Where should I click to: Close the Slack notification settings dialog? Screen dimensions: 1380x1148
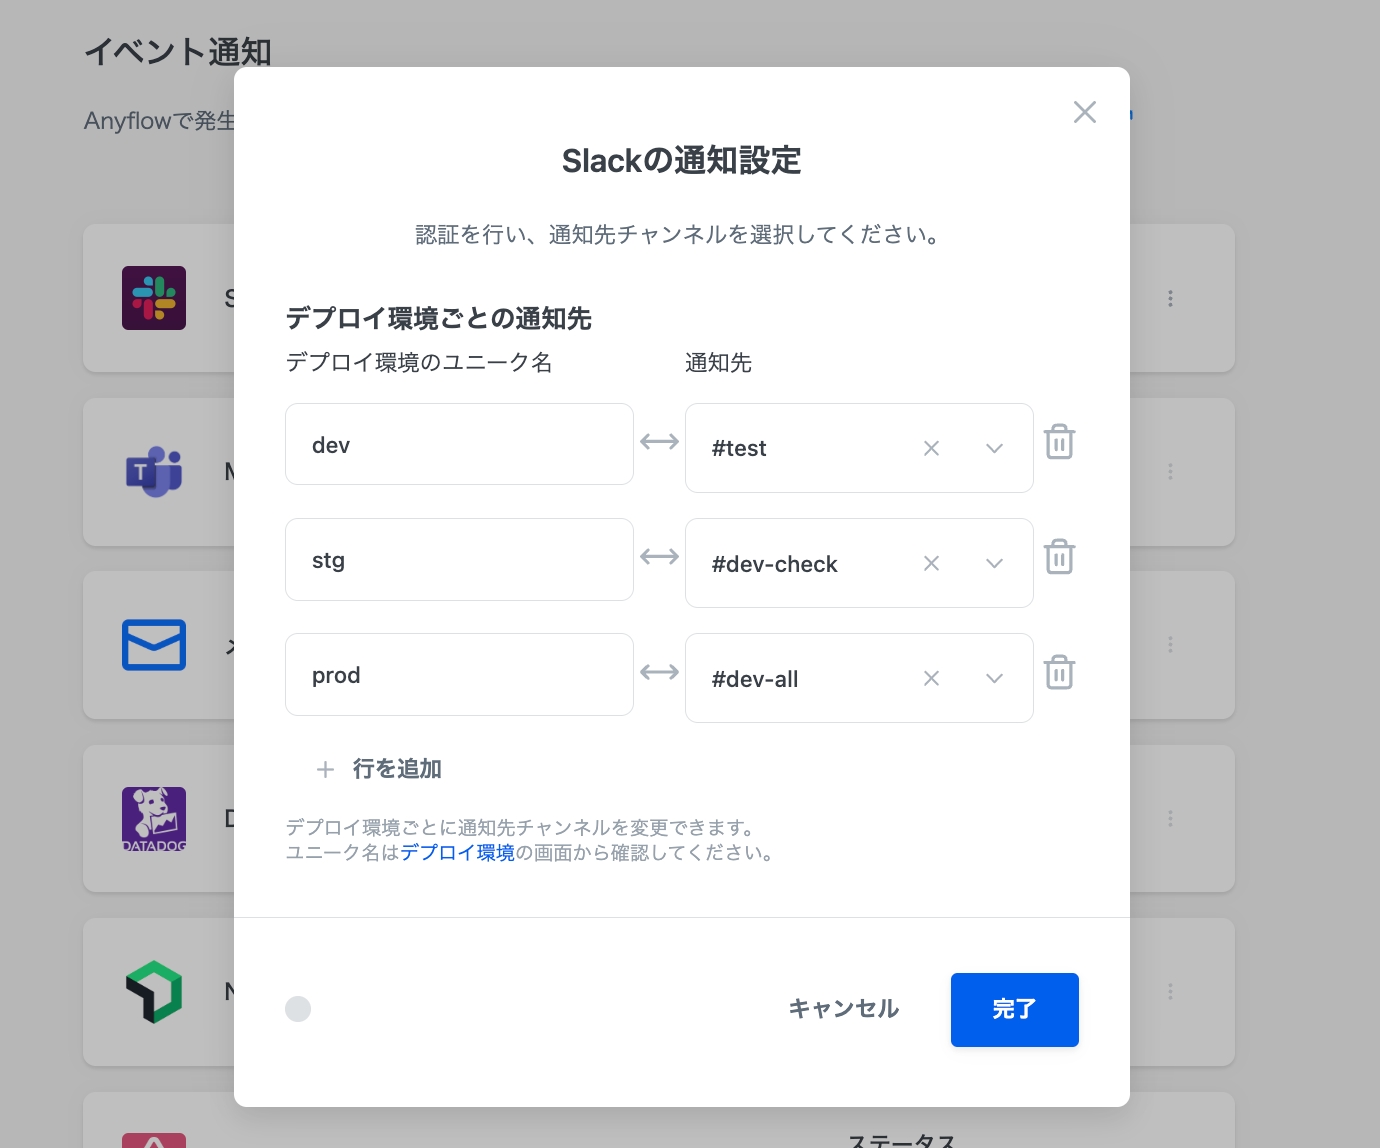click(x=1084, y=112)
